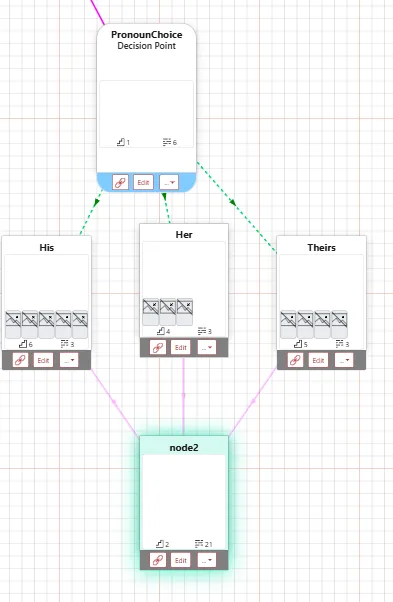Click the steps counter icon on His node
This screenshot has width=393, height=602.
pos(23,344)
